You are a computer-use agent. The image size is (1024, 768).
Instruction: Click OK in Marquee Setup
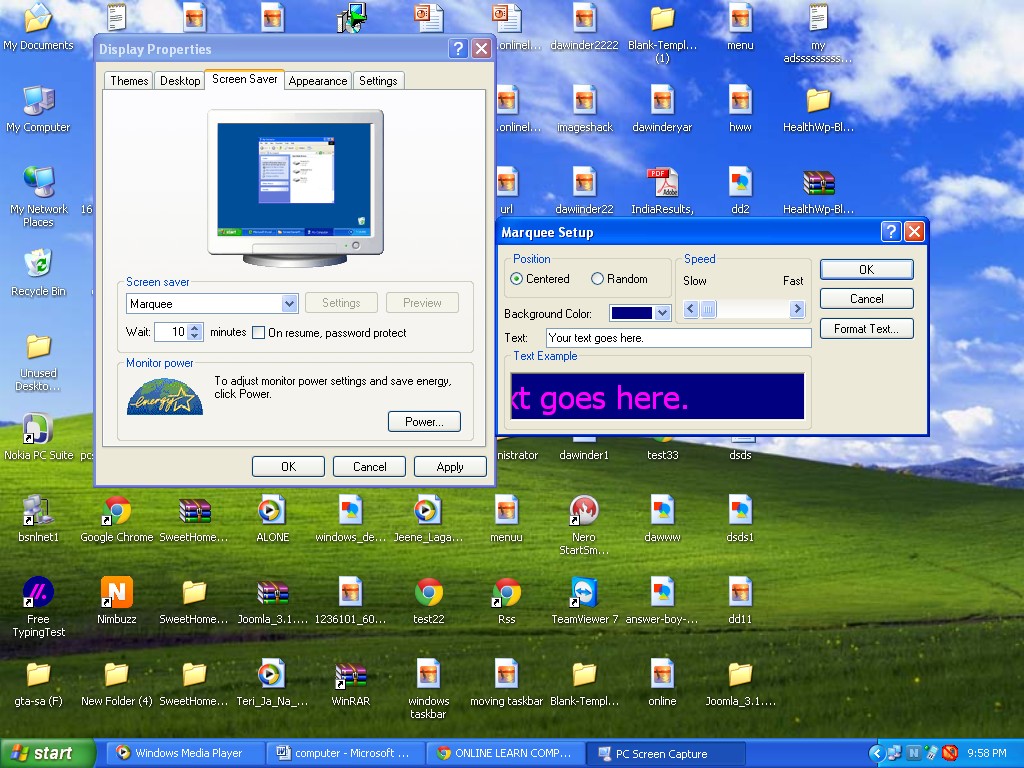tap(866, 270)
